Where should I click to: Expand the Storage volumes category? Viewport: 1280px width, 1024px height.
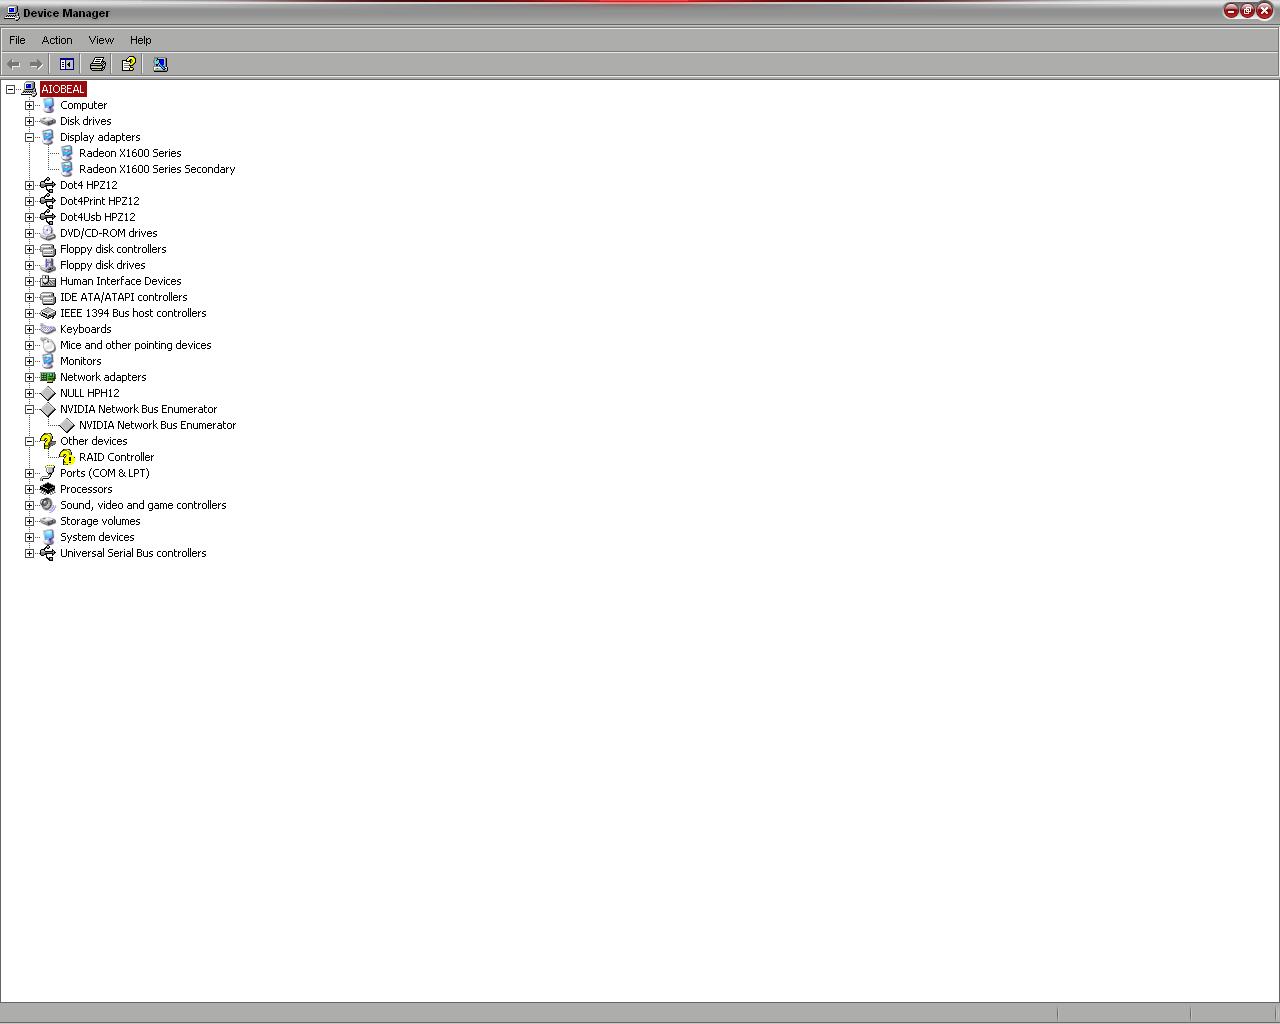(x=30, y=521)
